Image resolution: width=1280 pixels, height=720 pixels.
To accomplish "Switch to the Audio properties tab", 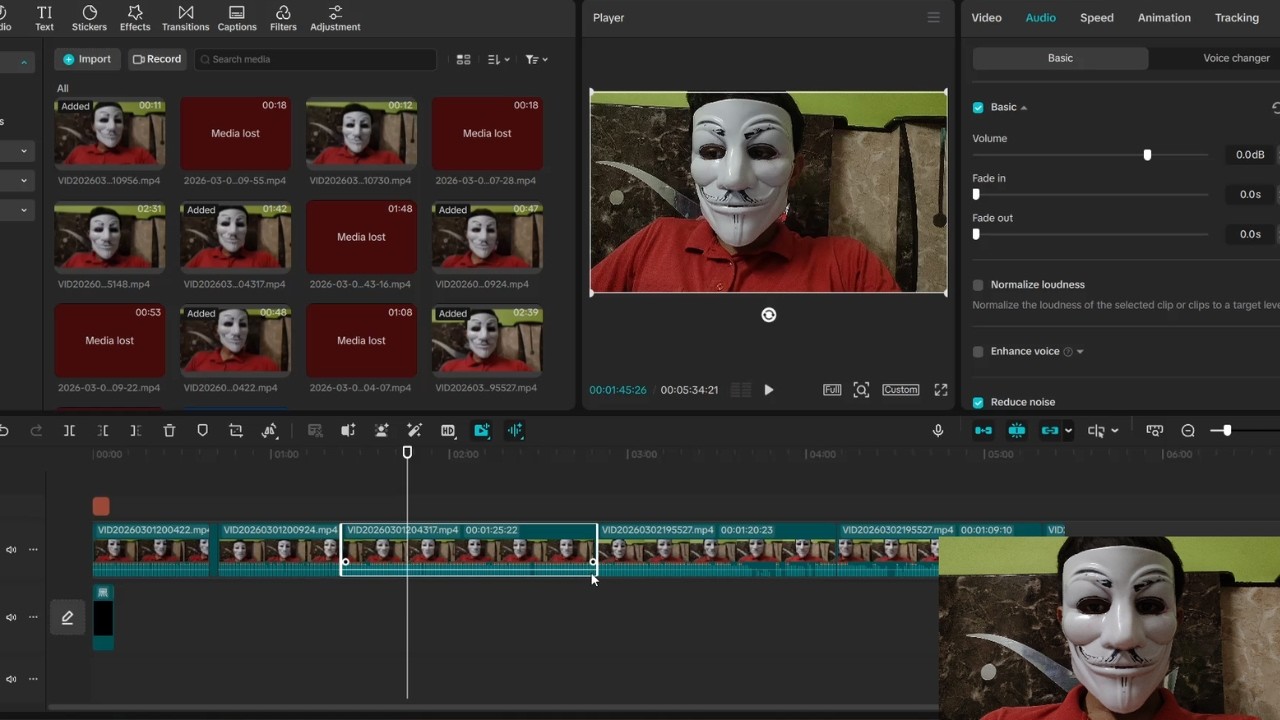I will 1040,18.
